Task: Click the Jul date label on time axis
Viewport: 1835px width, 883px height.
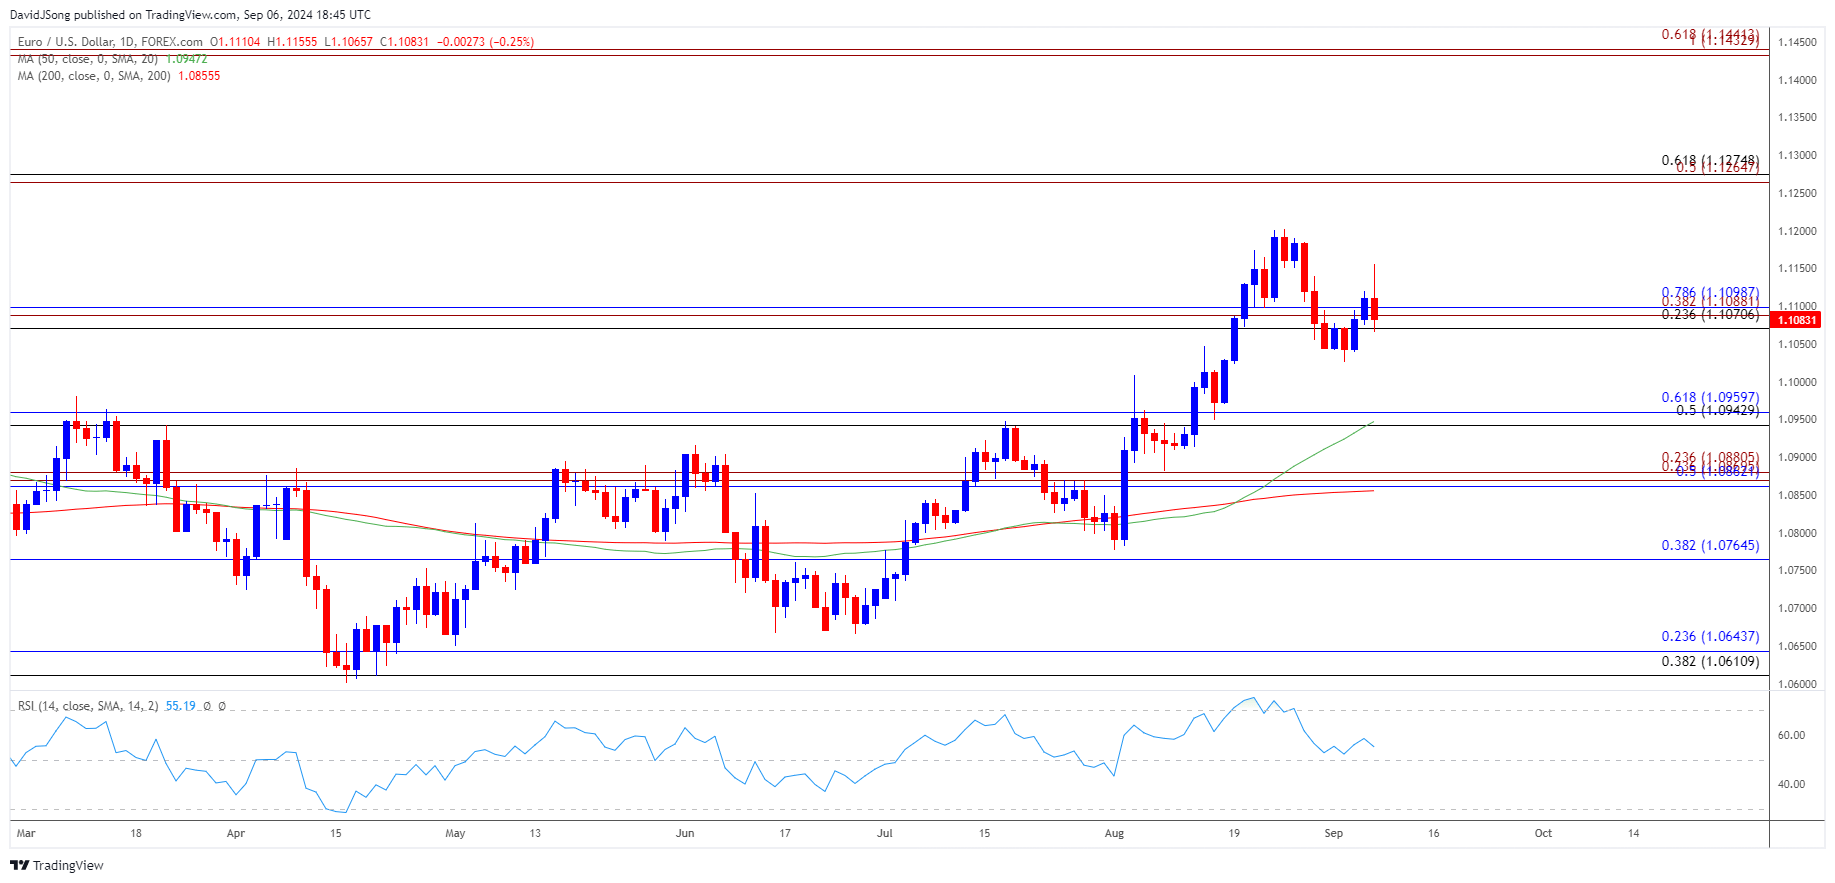Action: click(885, 833)
